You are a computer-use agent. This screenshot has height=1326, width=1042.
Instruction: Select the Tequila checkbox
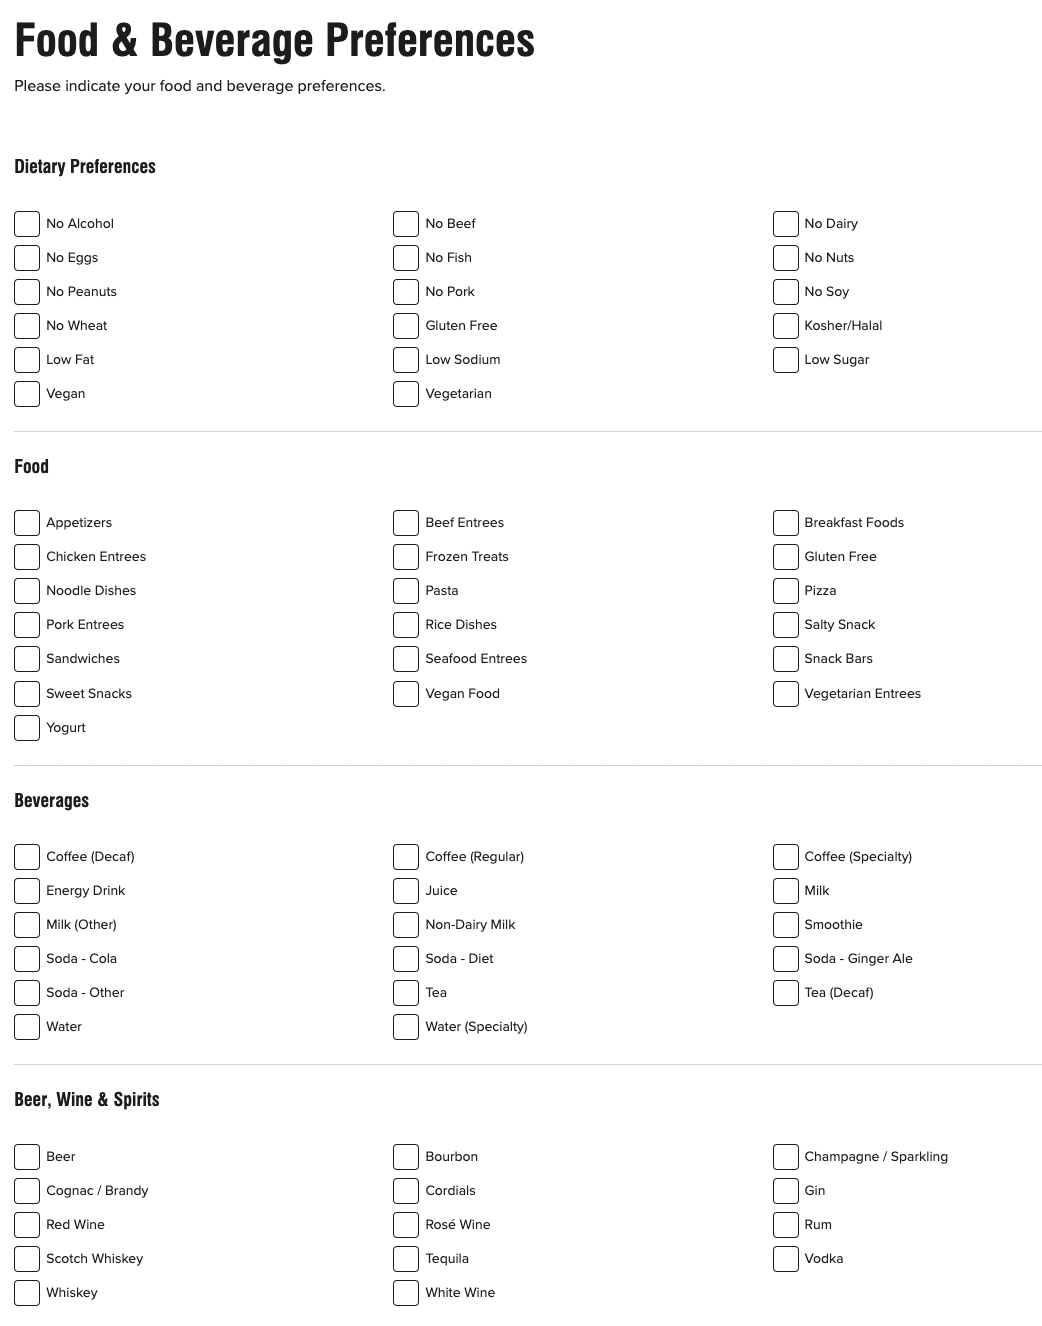click(x=405, y=1258)
